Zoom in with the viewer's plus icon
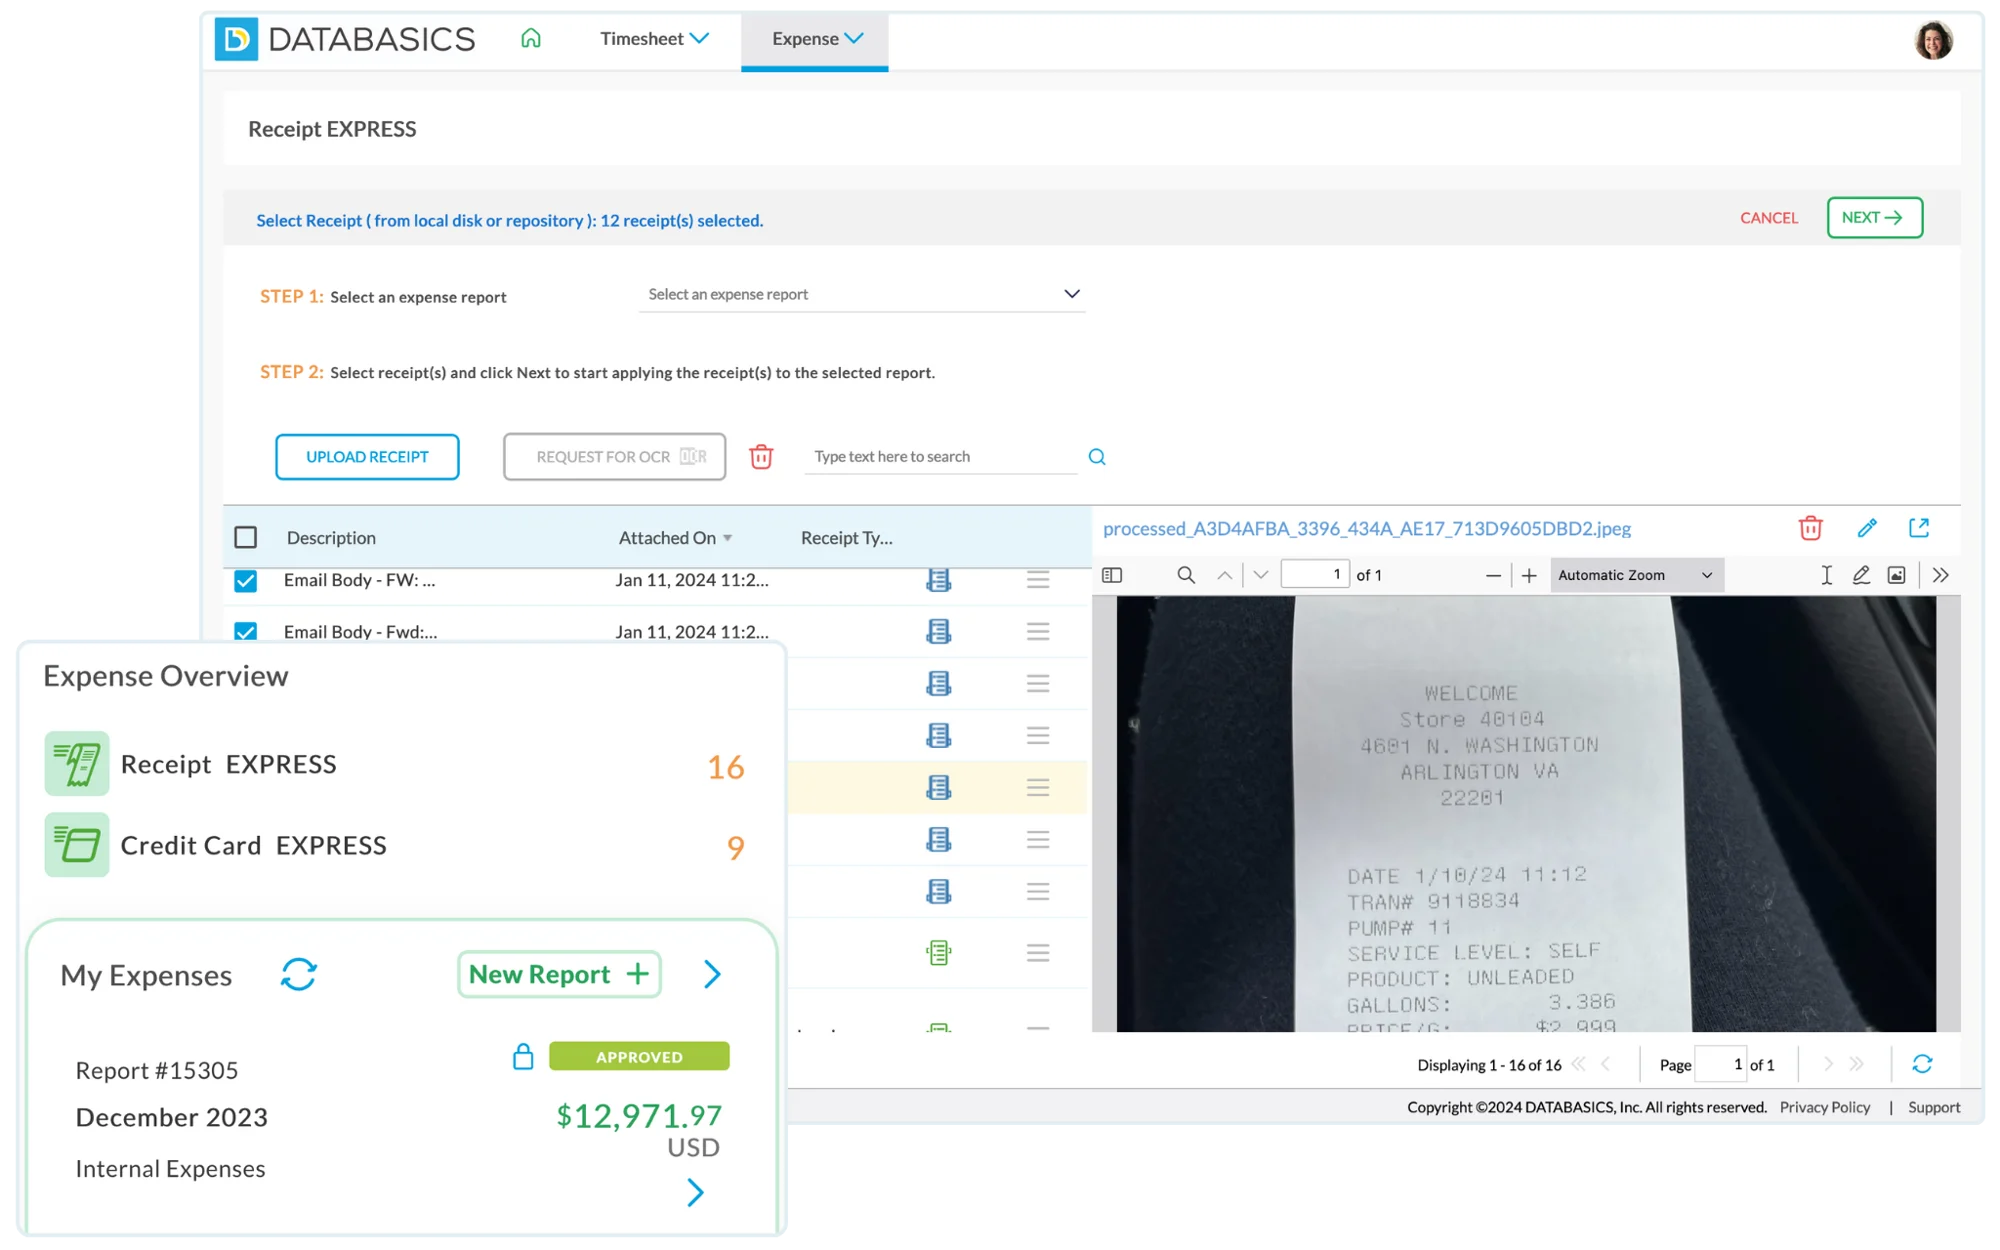The image size is (2000, 1250). pyautogui.click(x=1529, y=575)
